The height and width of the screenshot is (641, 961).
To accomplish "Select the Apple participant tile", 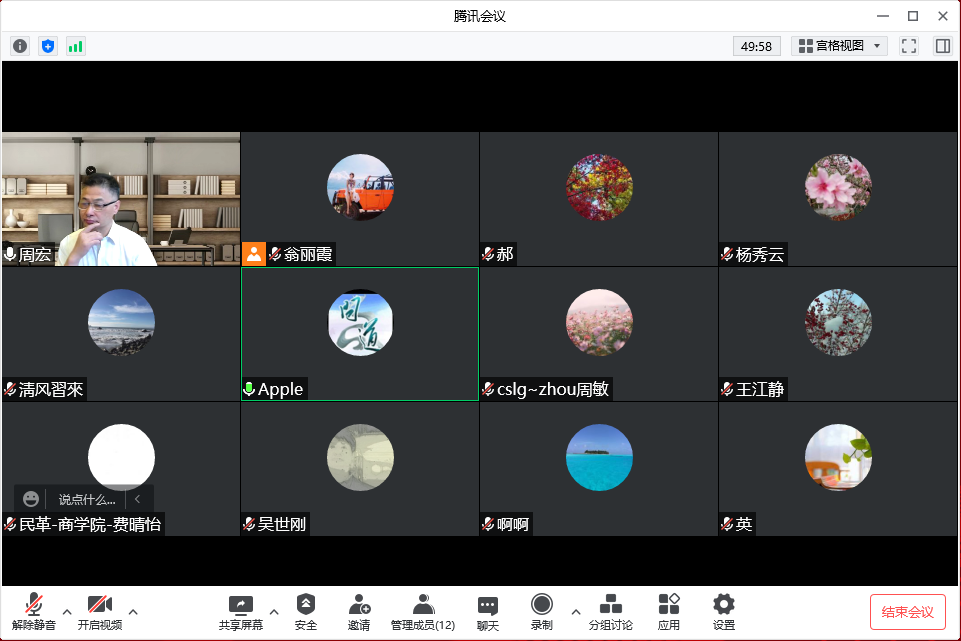I will (x=360, y=334).
